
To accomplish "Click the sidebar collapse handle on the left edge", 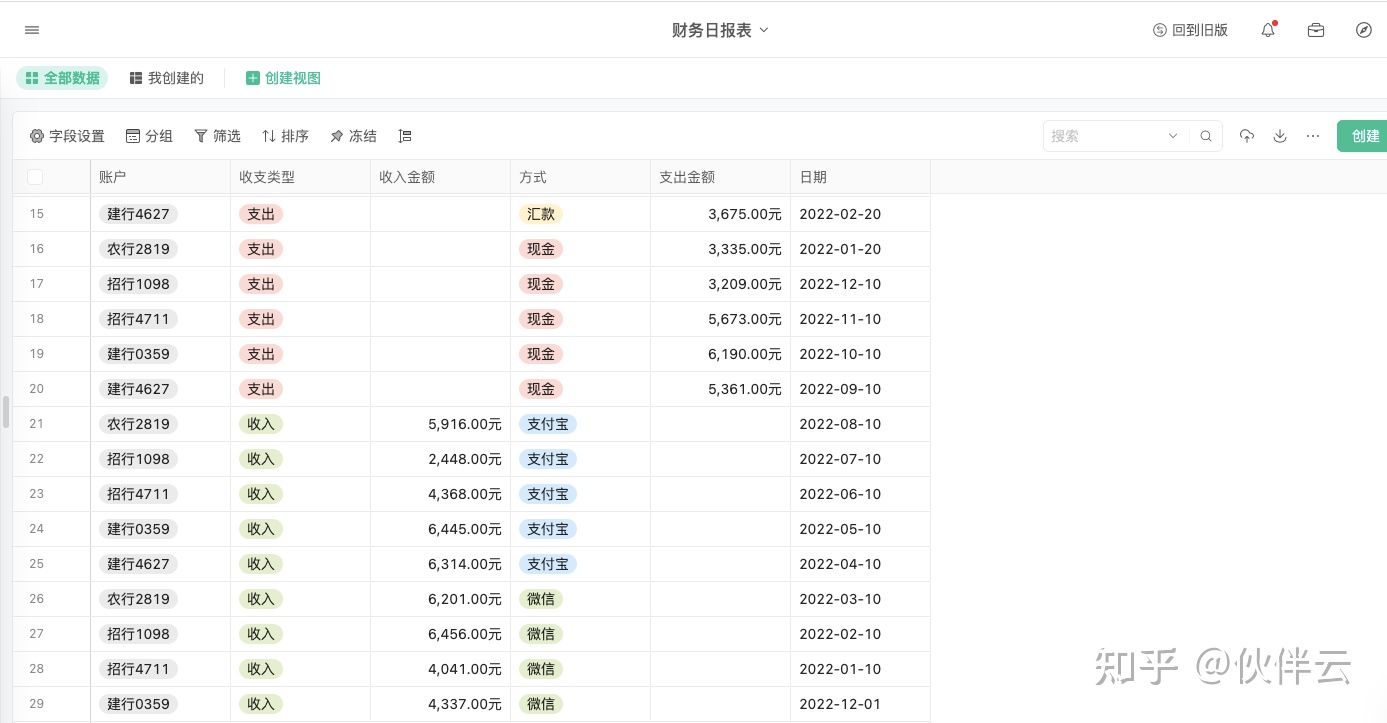I will (6, 412).
